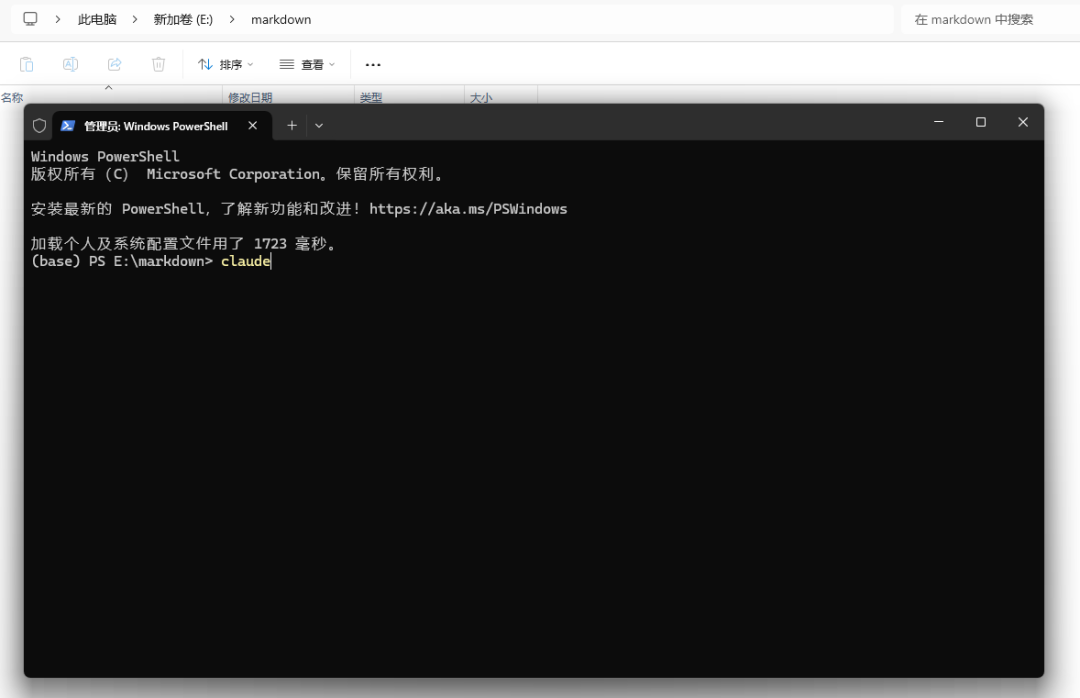Click the 加载个人及系统配置文件 1723 毫秒 line
Viewport: 1080px width, 698px height.
click(183, 244)
